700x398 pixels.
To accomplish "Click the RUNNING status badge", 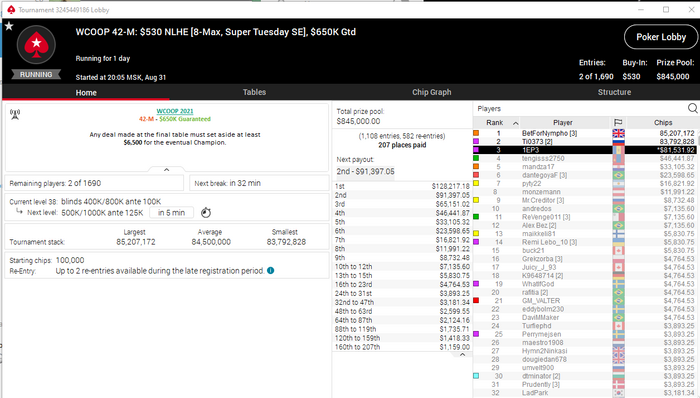I will [36, 75].
